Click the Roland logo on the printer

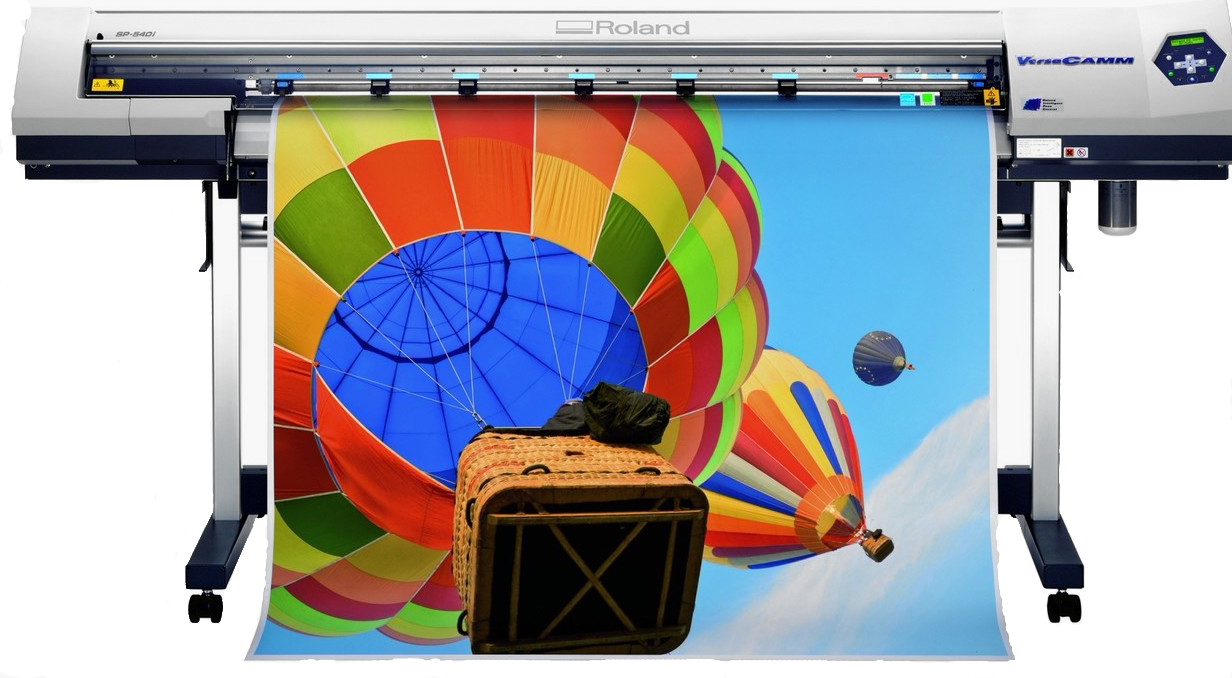coord(622,27)
